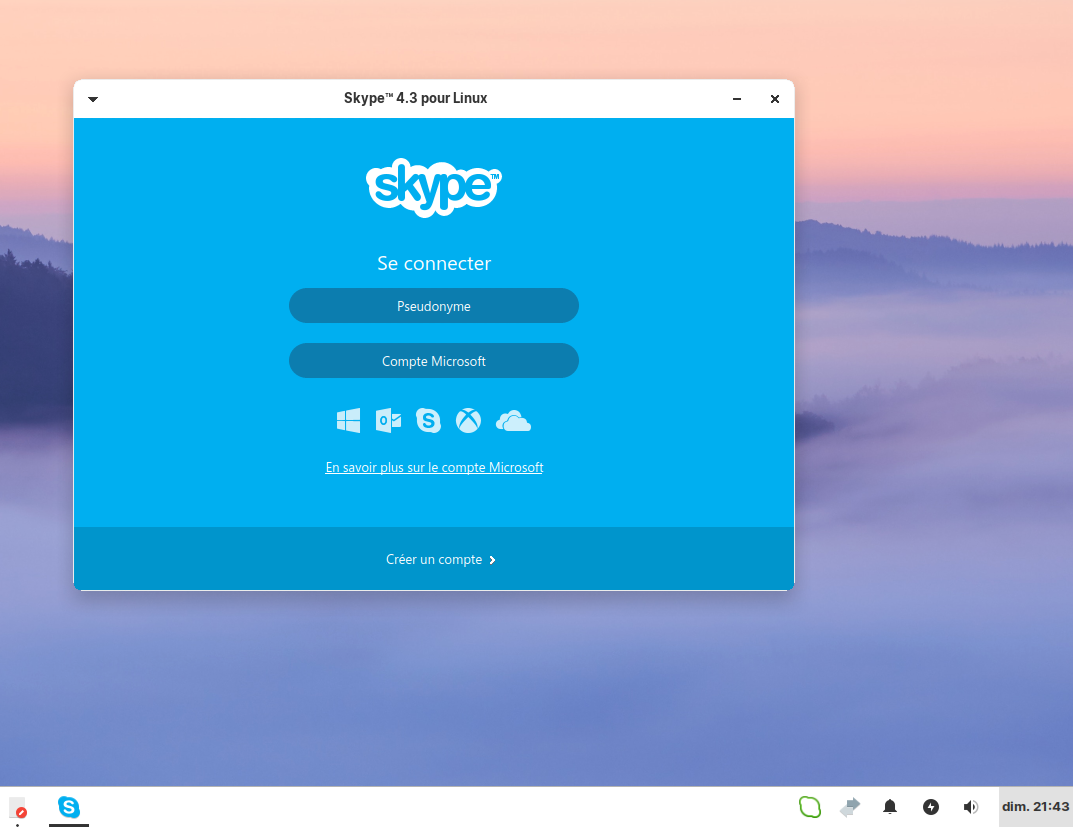Image resolution: width=1073 pixels, height=827 pixels.
Task: Click the network arrows tray icon
Action: (850, 807)
